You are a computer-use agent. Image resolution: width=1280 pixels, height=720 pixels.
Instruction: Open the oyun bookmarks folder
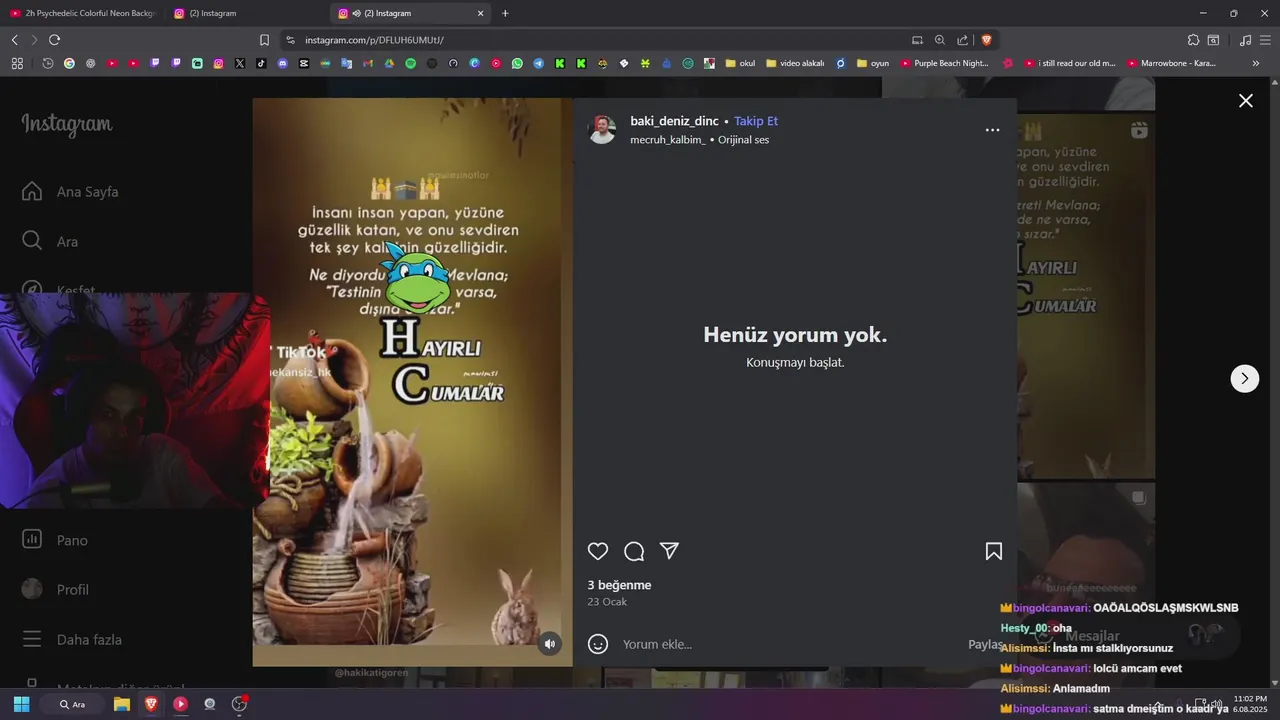click(x=873, y=63)
